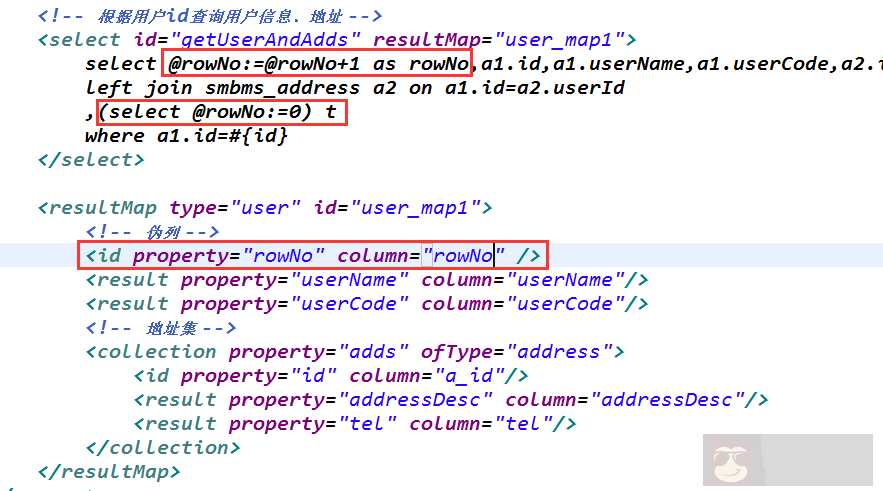Click the top comment about querying user by id
The image size is (883, 491).
coord(210,16)
